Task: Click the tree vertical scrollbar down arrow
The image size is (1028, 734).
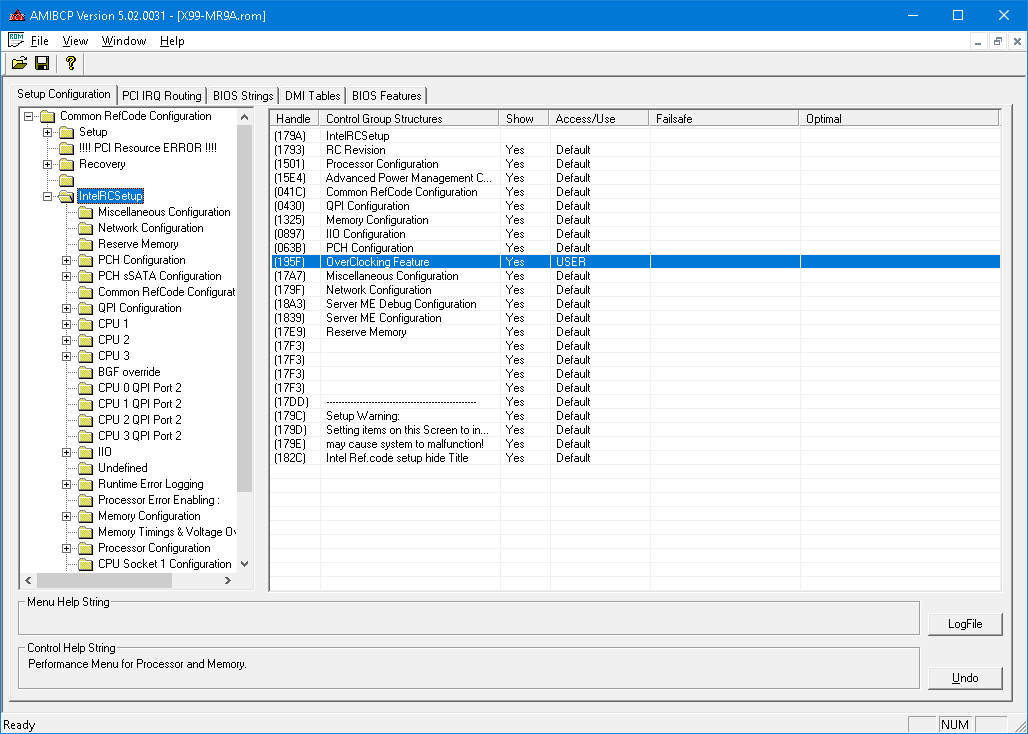Action: tap(245, 564)
